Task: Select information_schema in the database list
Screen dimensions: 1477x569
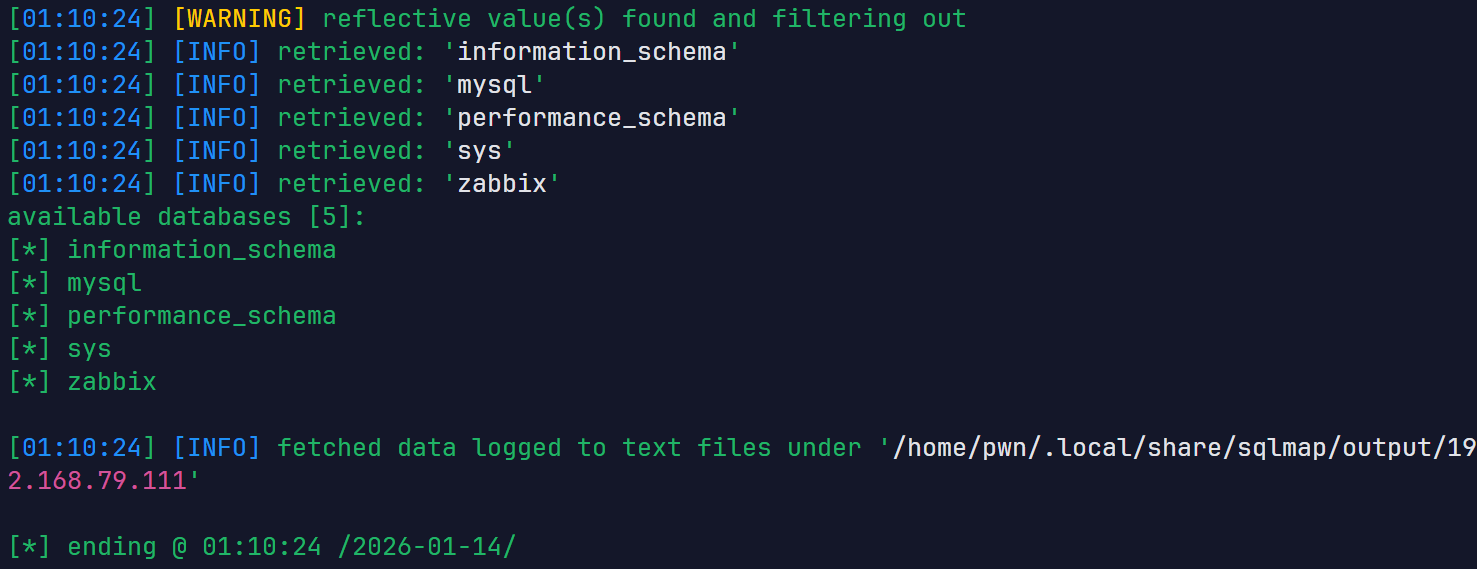Action: point(202,249)
